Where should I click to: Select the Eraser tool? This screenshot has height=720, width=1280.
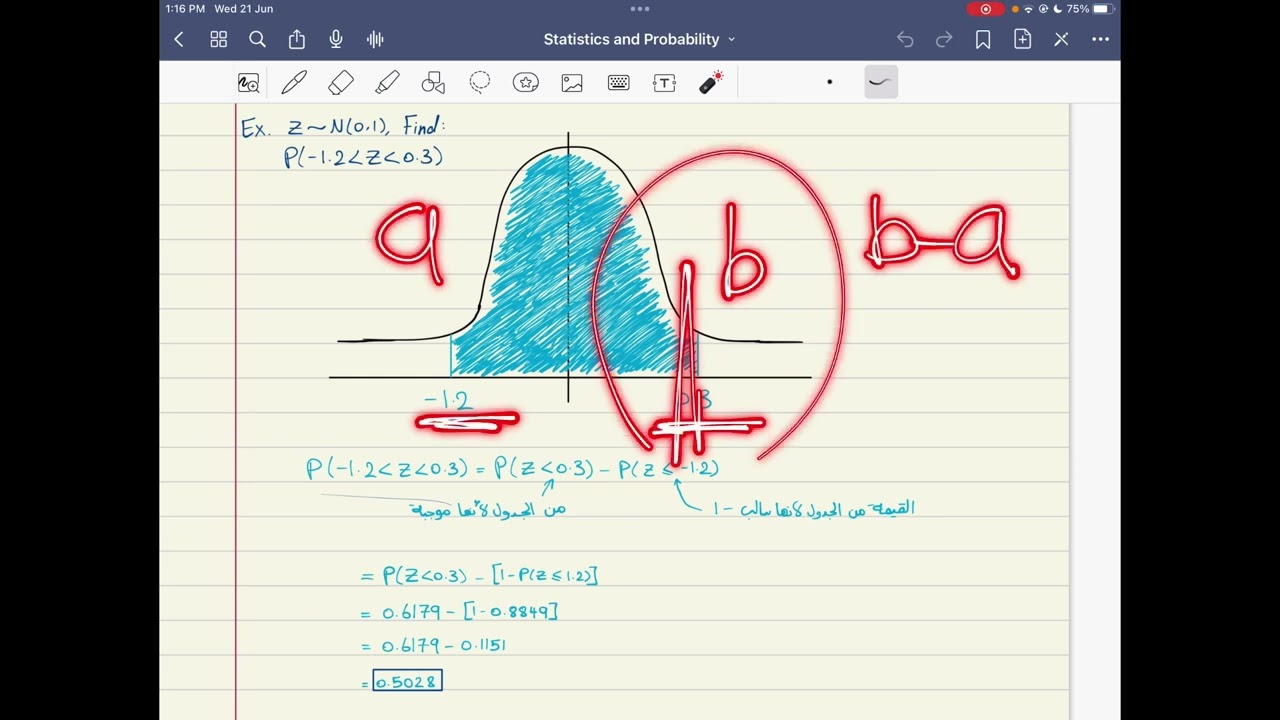point(341,83)
